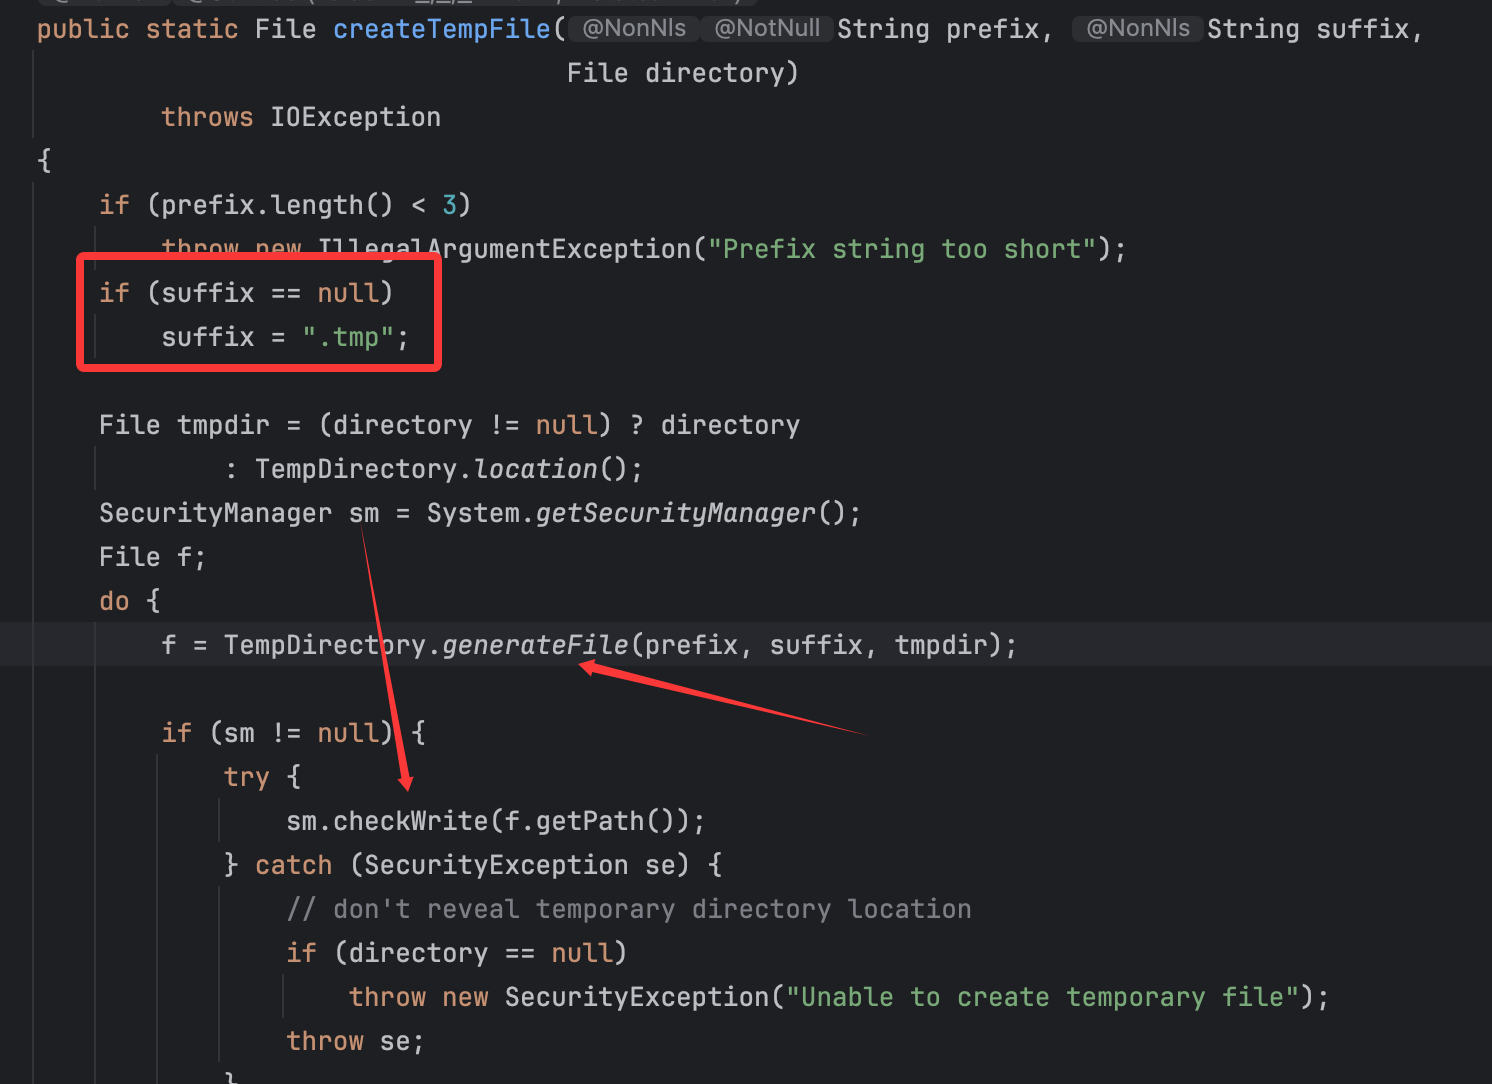1492x1084 pixels.
Task: Click the getSecurityManager method call
Action: 676,513
